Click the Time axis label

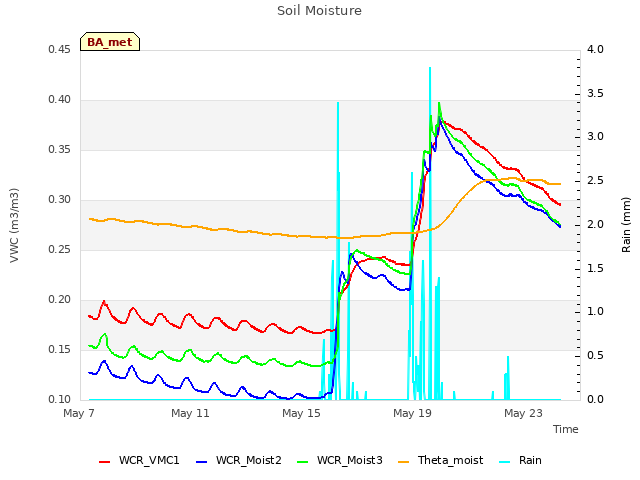[566, 429]
